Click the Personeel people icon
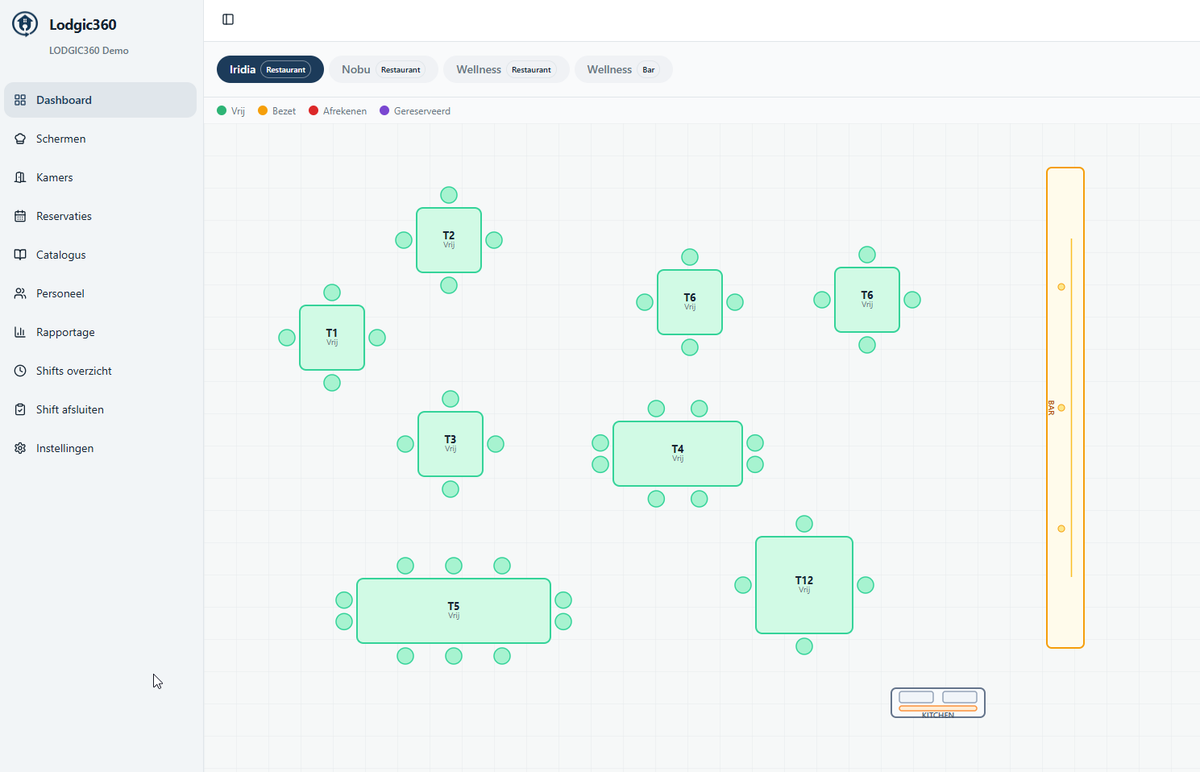Viewport: 1200px width, 772px height. pyautogui.click(x=20, y=294)
